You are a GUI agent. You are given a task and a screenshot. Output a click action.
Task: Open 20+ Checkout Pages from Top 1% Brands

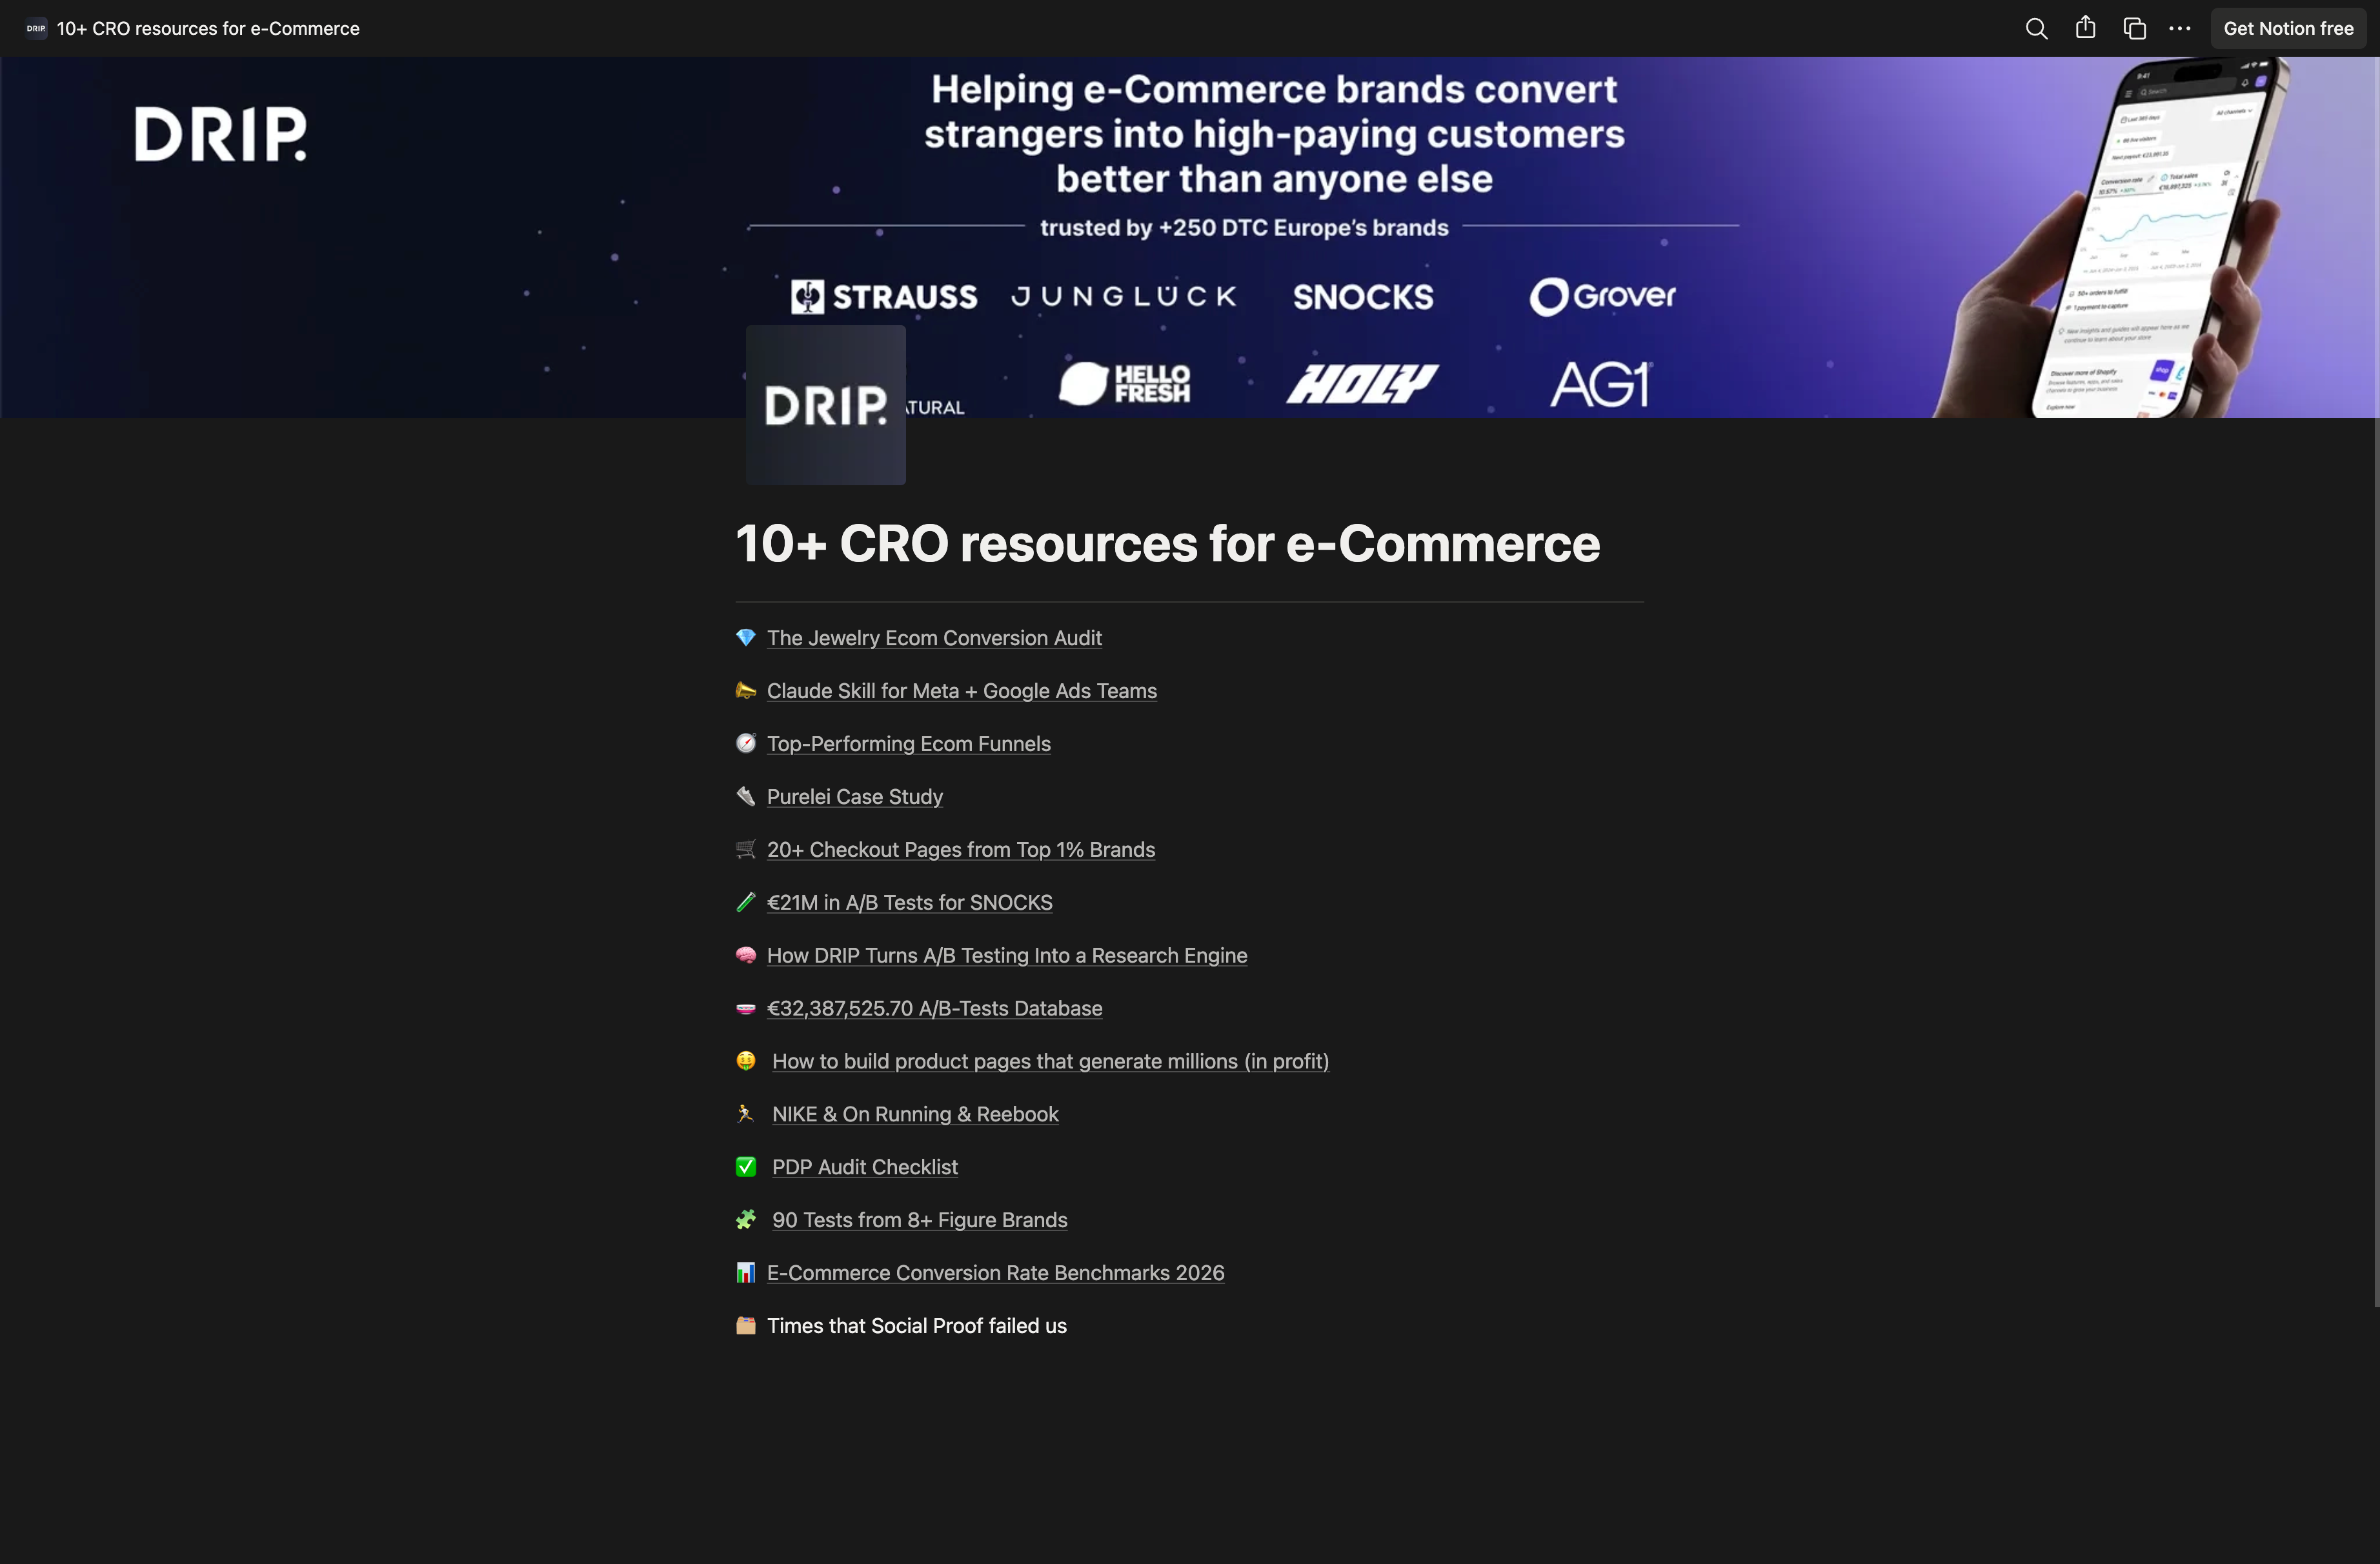[960, 850]
